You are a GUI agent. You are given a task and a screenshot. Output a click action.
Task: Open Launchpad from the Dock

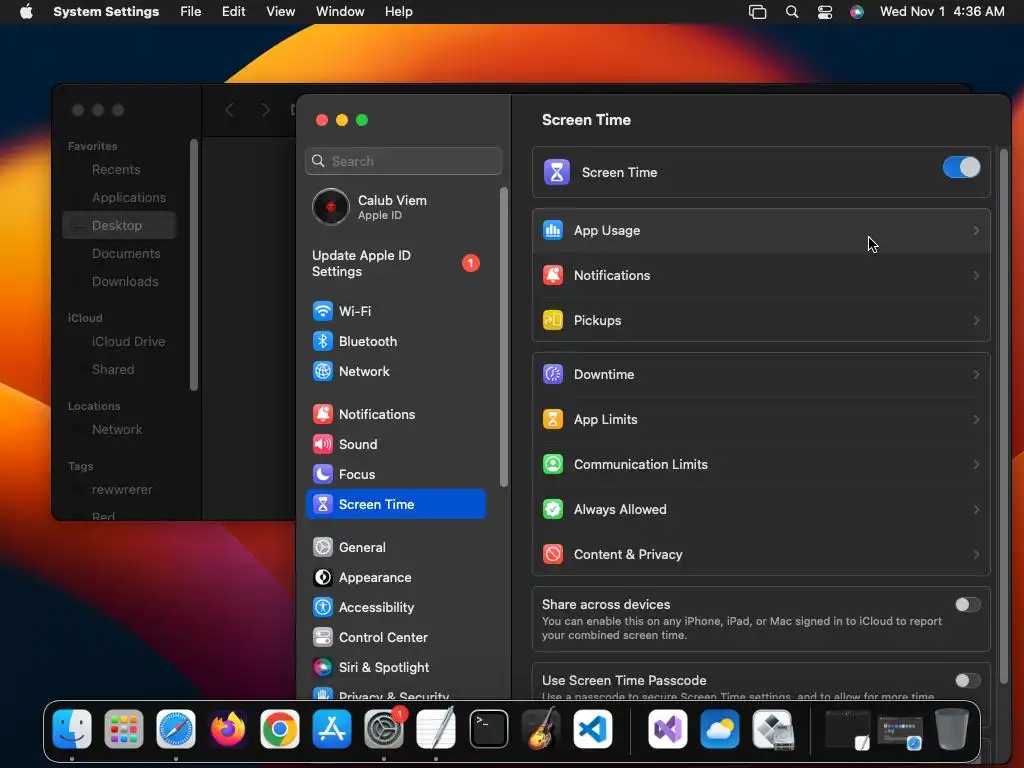123,729
